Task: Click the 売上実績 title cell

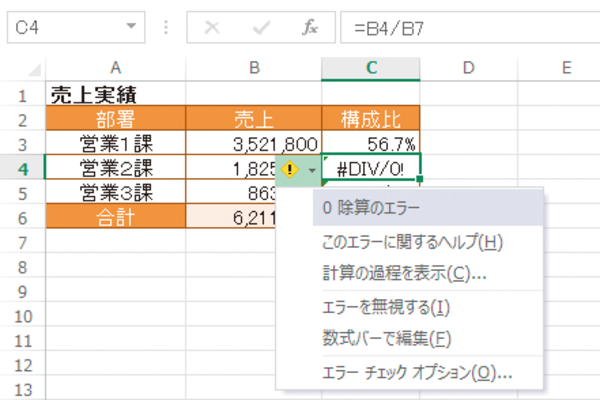Action: pos(116,95)
